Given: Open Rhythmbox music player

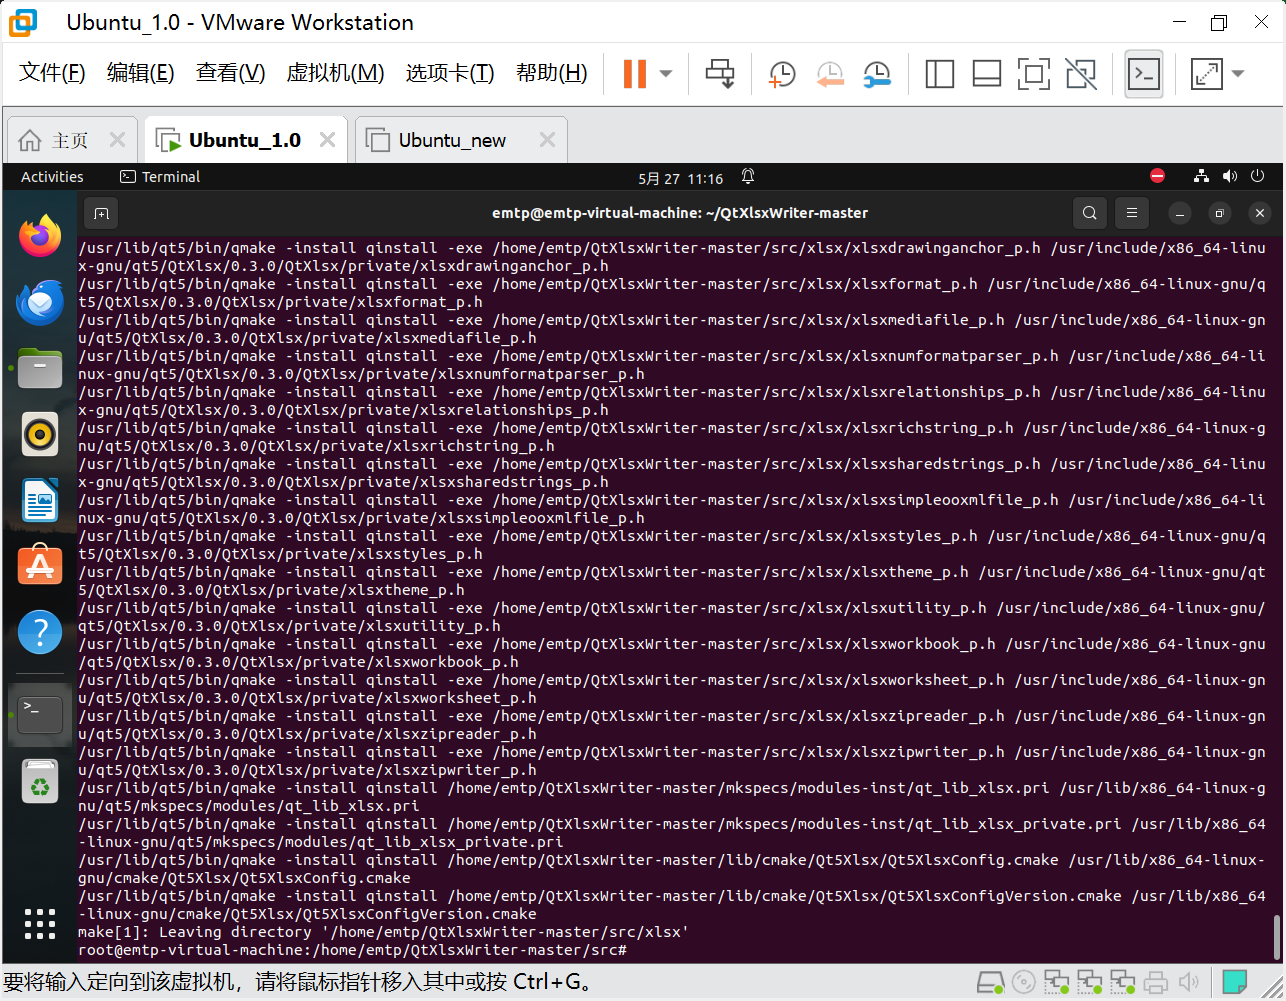Looking at the screenshot, I should click(x=40, y=434).
